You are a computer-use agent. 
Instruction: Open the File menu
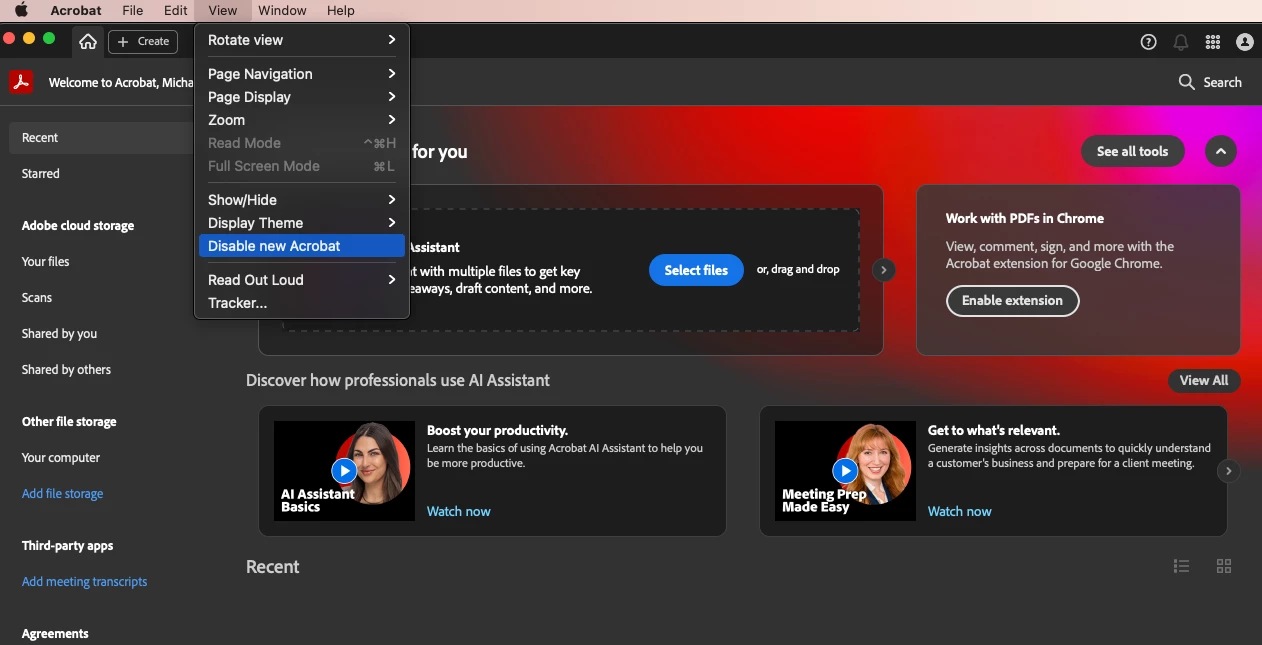click(133, 10)
